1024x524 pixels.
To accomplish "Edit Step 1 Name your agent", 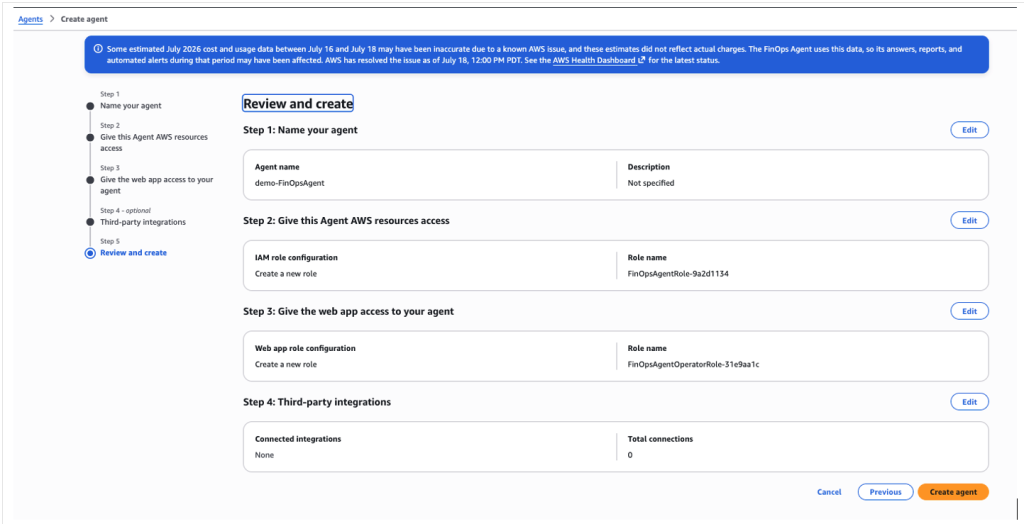I will (x=969, y=130).
